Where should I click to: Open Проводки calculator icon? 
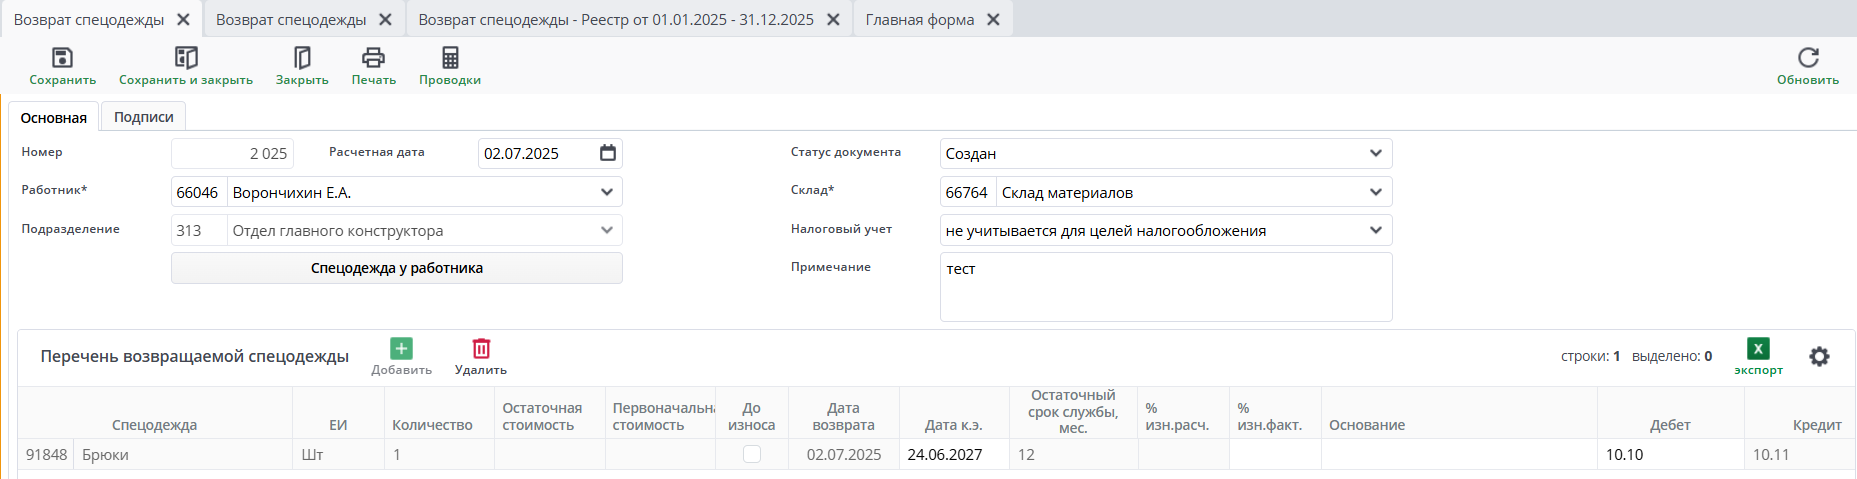tap(450, 58)
